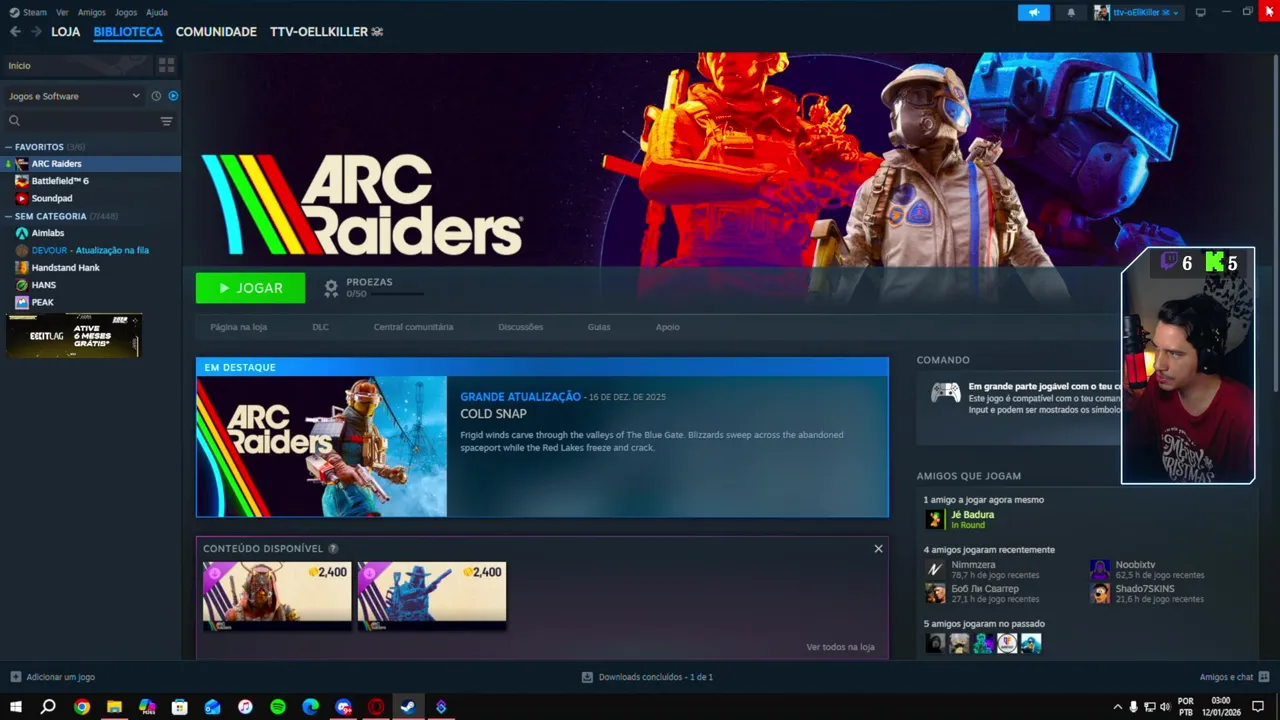Screen dimensions: 1280x720
Task: Open the Jogos menu
Action: pyautogui.click(x=126, y=12)
